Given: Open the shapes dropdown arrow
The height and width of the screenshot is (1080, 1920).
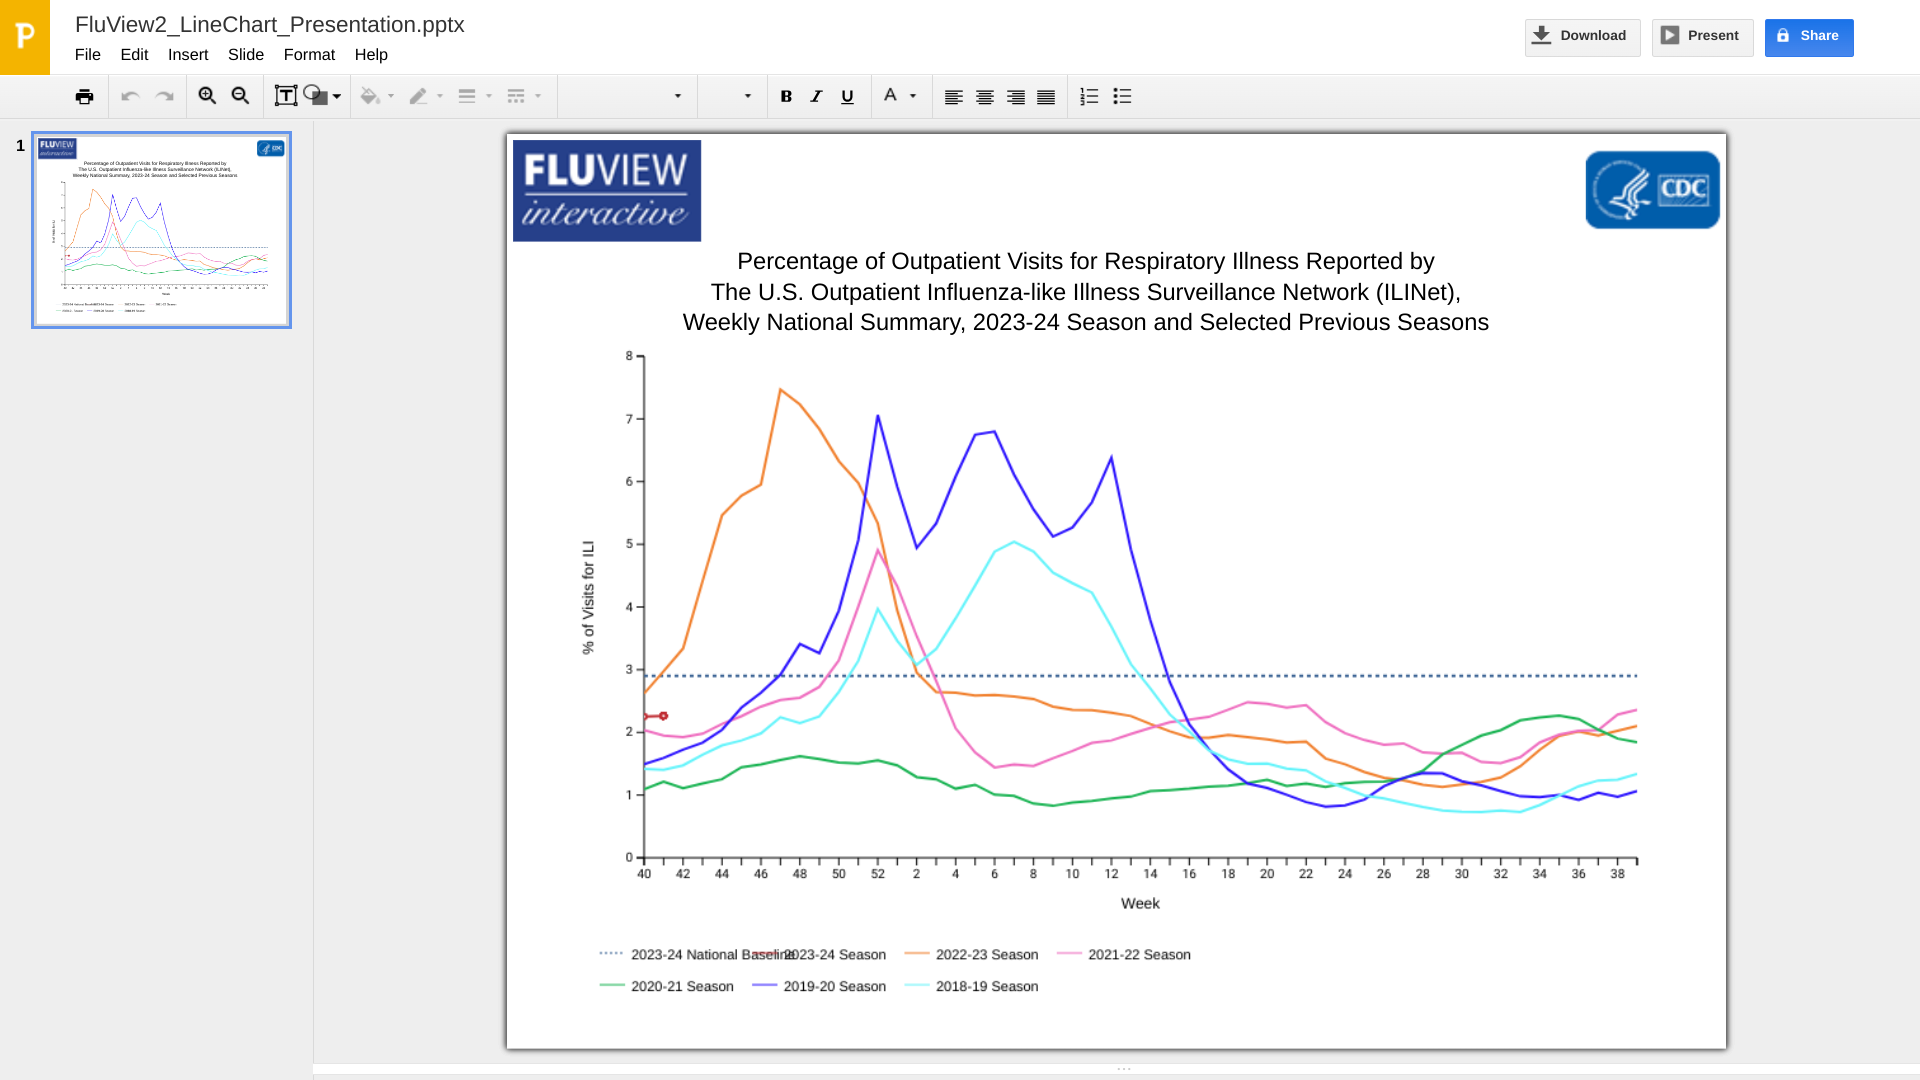Looking at the screenshot, I should pyautogui.click(x=337, y=97).
